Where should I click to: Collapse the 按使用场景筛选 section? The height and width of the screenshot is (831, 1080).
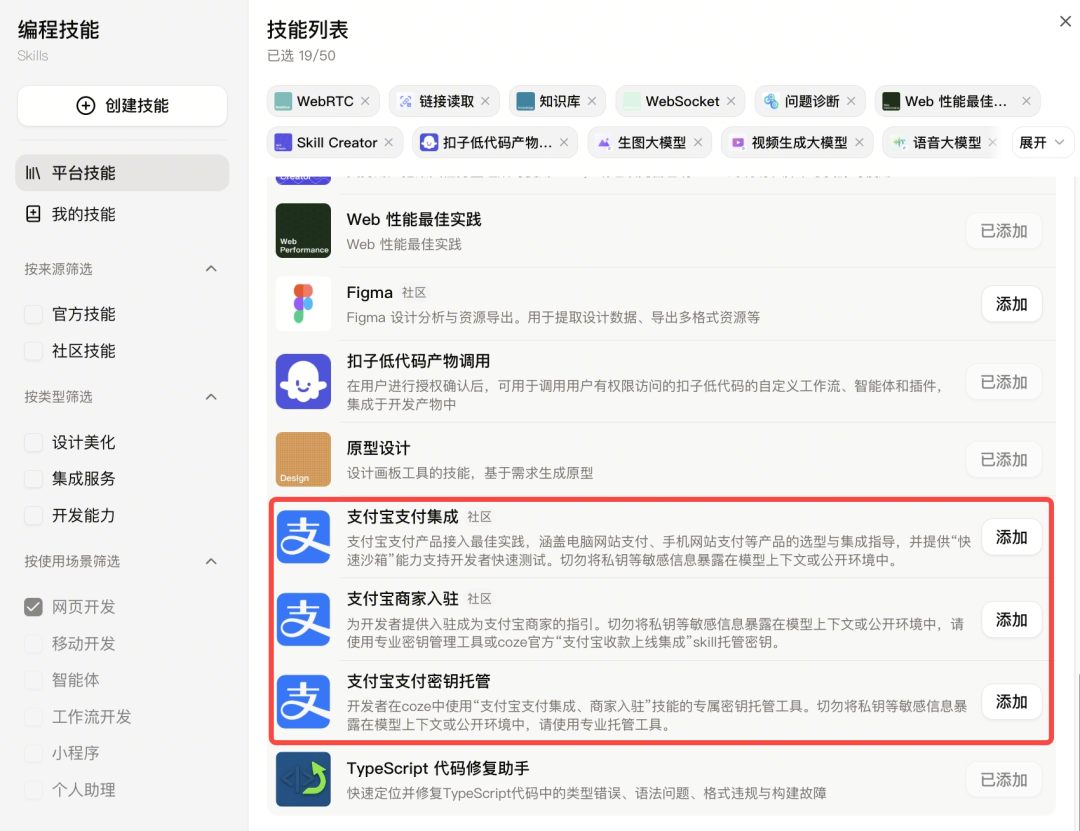(211, 562)
